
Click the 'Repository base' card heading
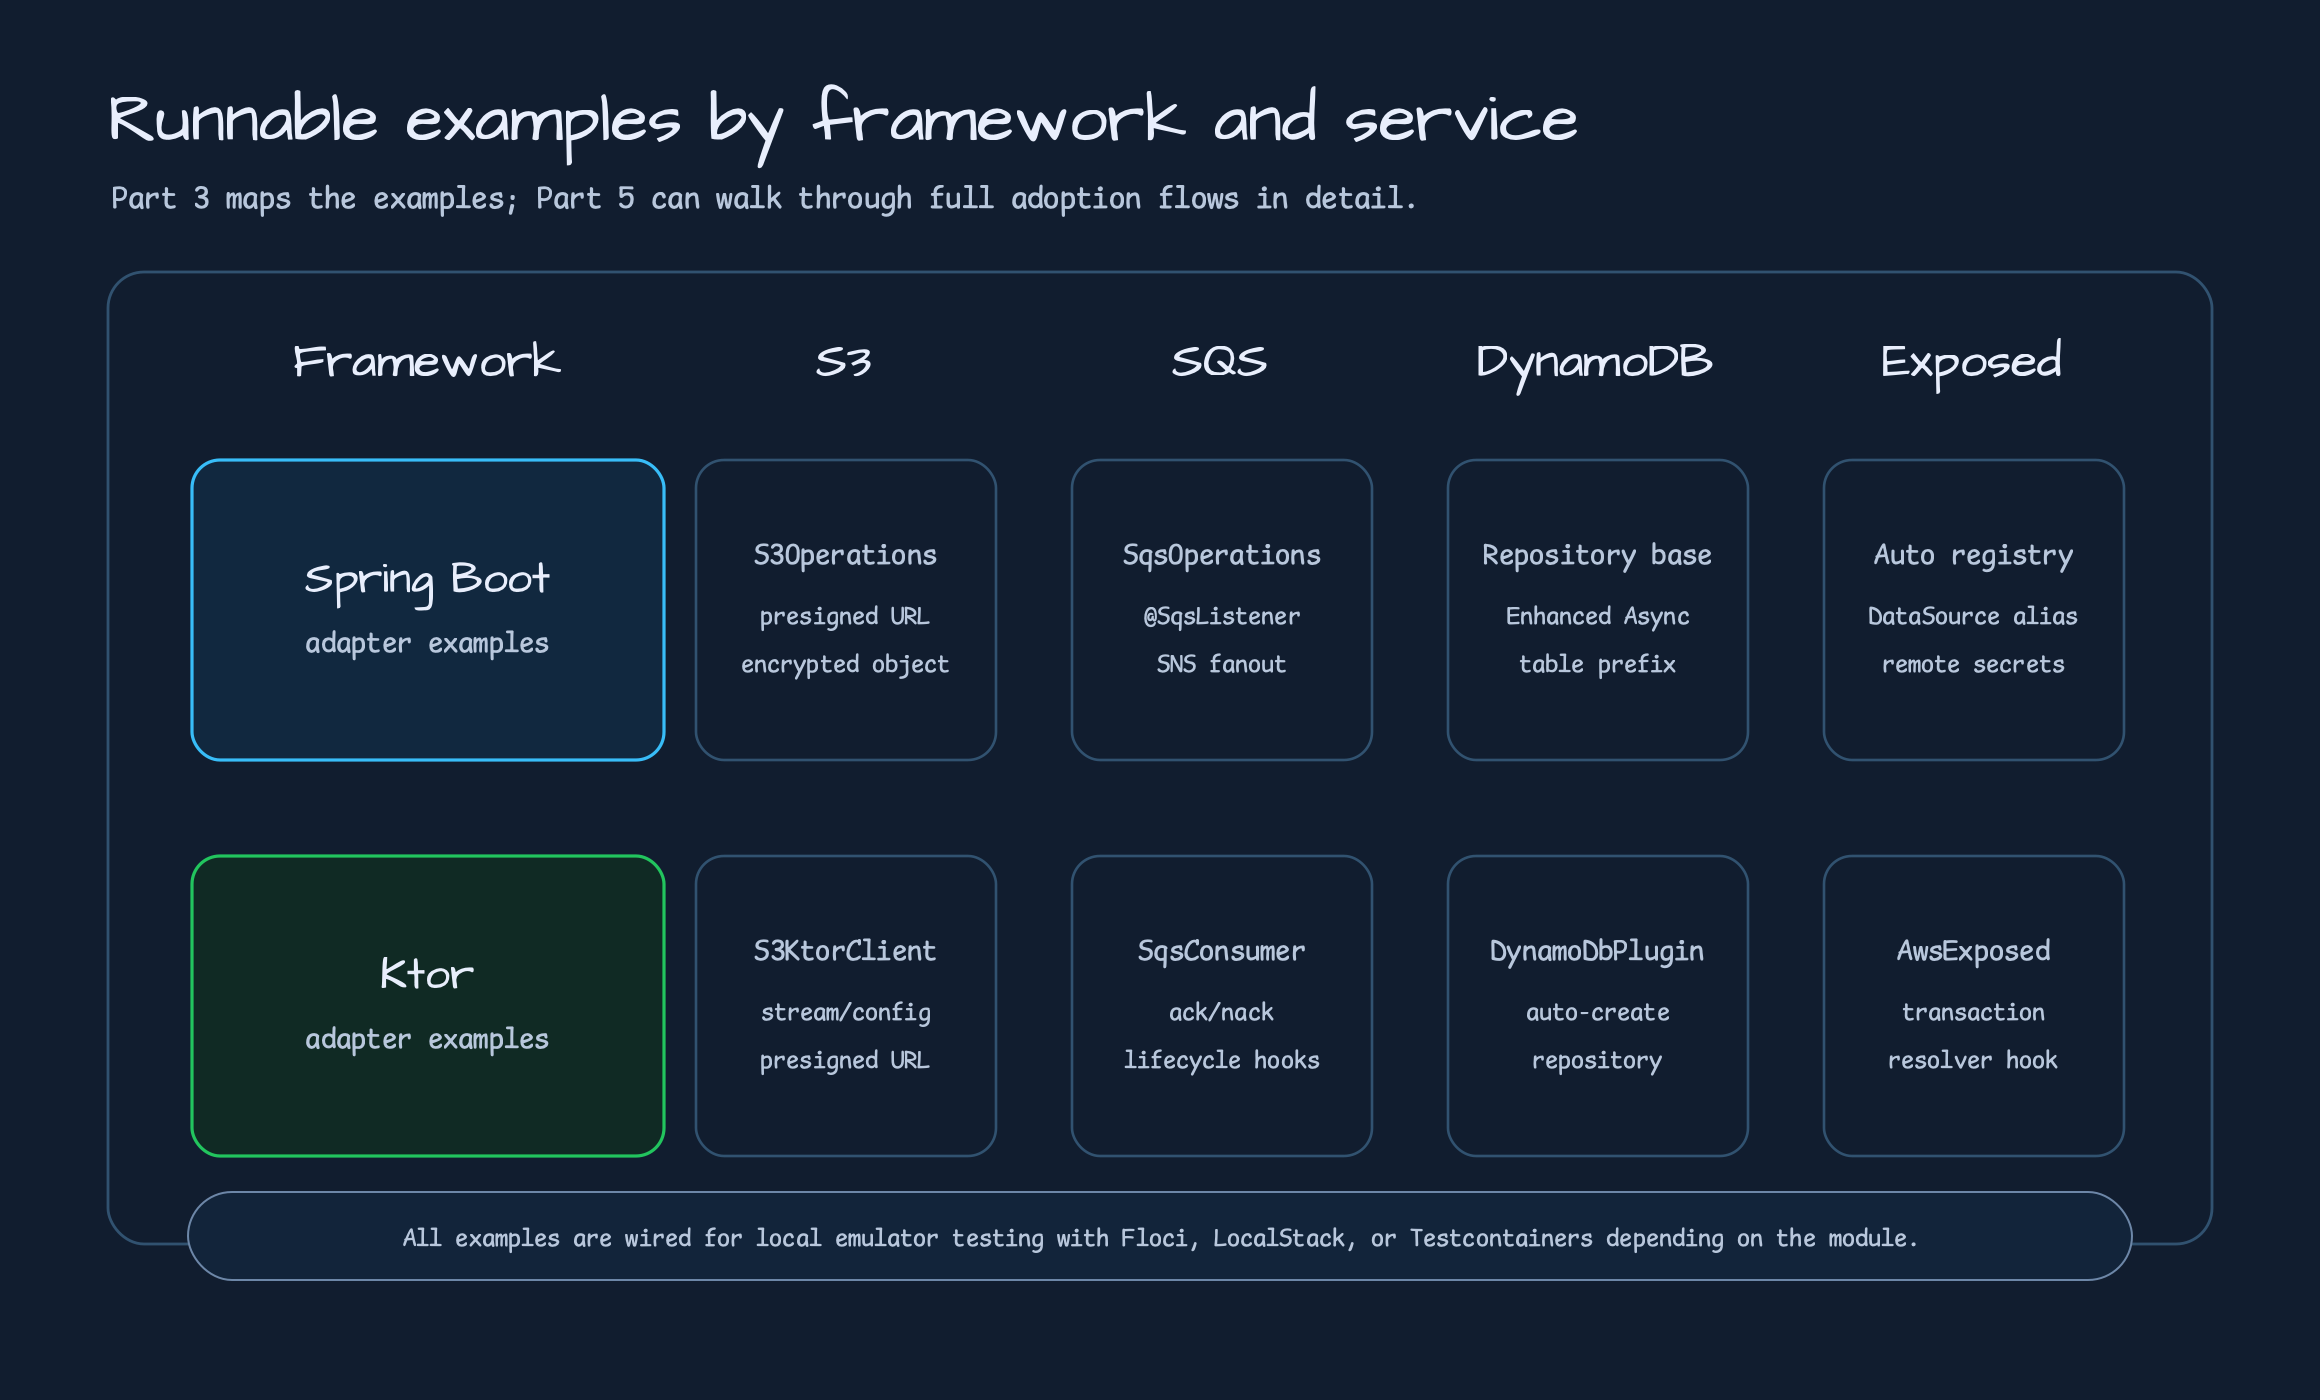[1597, 555]
